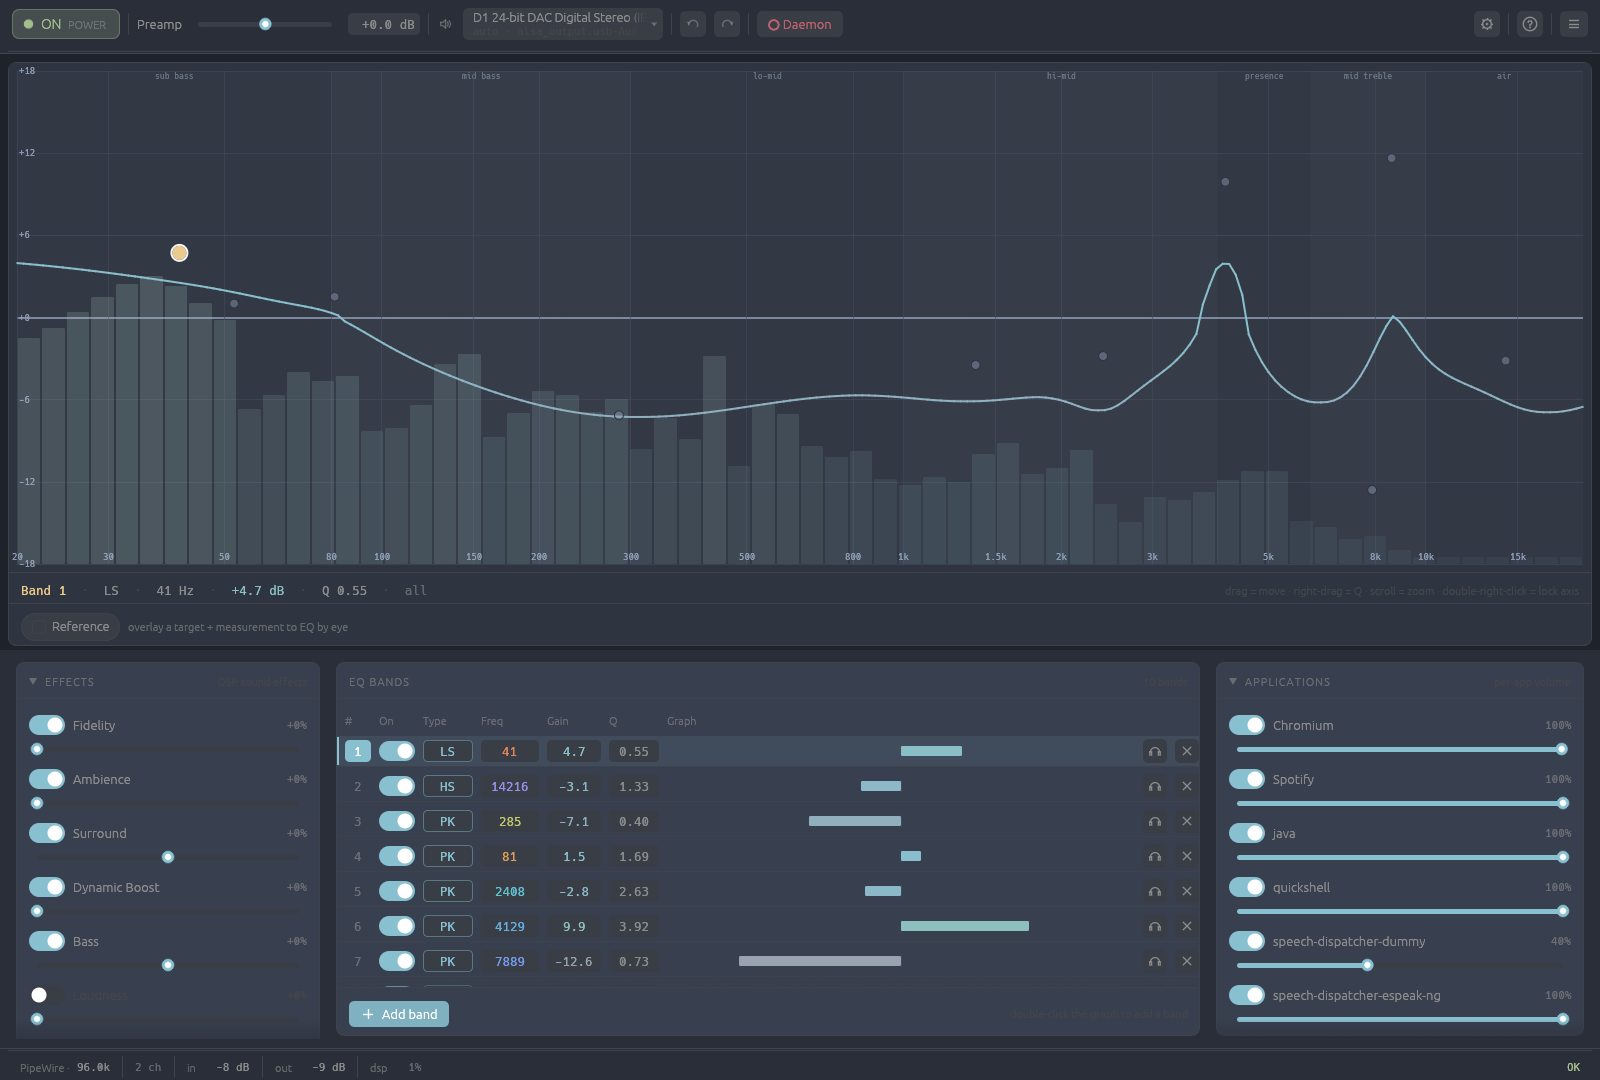Open settings via the gear icon
1600x1080 pixels.
tap(1487, 24)
